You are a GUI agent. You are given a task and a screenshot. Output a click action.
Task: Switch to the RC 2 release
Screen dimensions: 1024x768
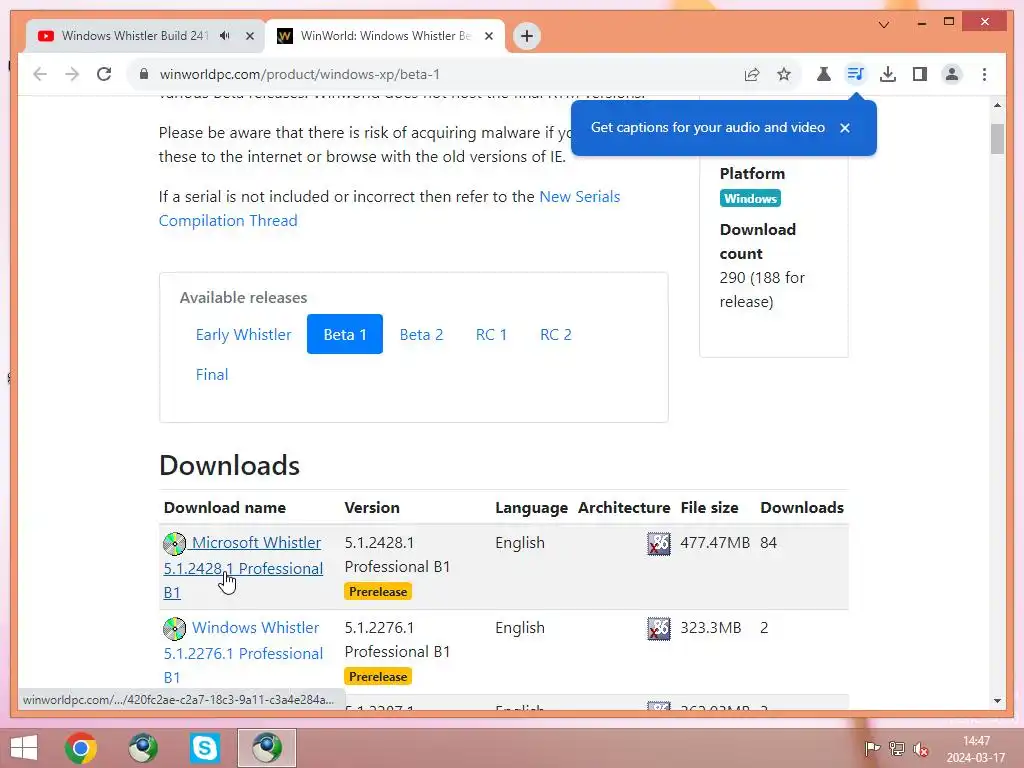[556, 334]
